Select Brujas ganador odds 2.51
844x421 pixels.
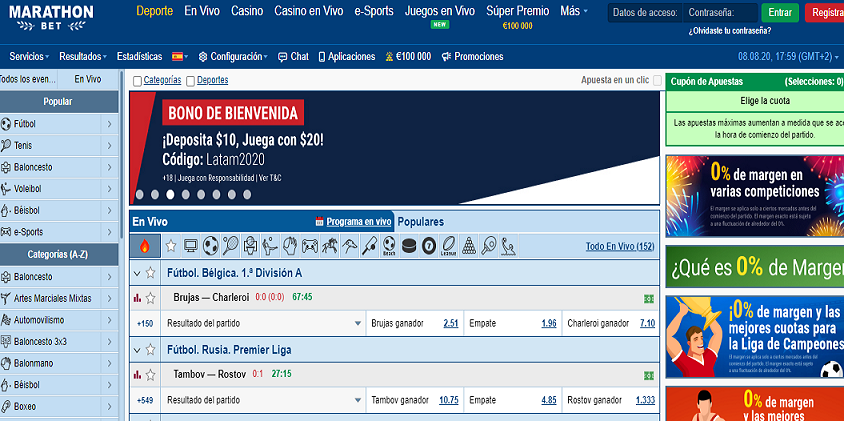[x=451, y=324]
